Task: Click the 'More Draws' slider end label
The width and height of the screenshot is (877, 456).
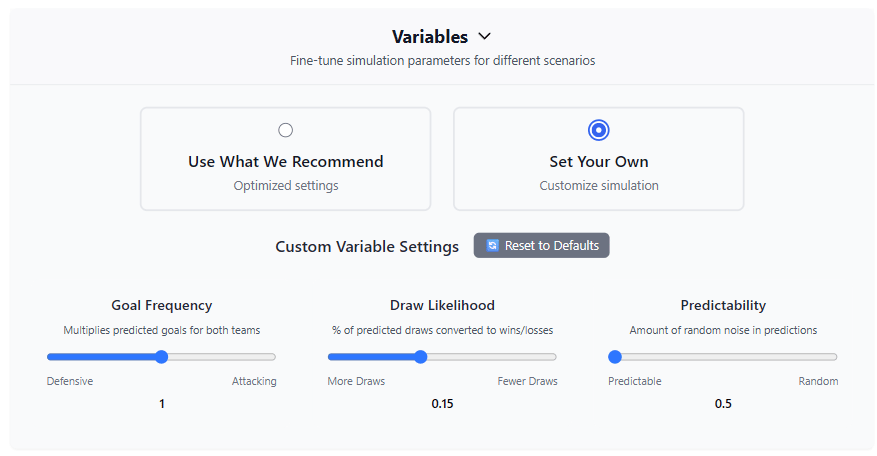Action: (356, 381)
